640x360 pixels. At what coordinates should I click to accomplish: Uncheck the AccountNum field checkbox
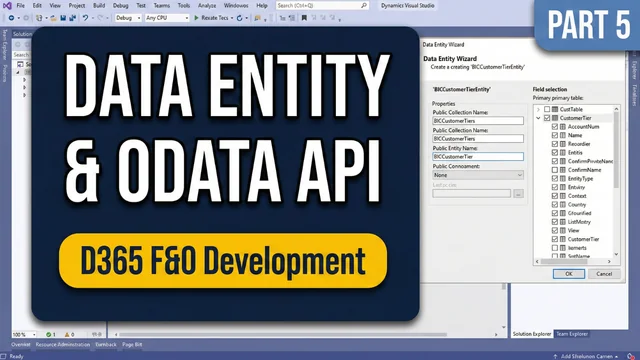click(x=555, y=127)
